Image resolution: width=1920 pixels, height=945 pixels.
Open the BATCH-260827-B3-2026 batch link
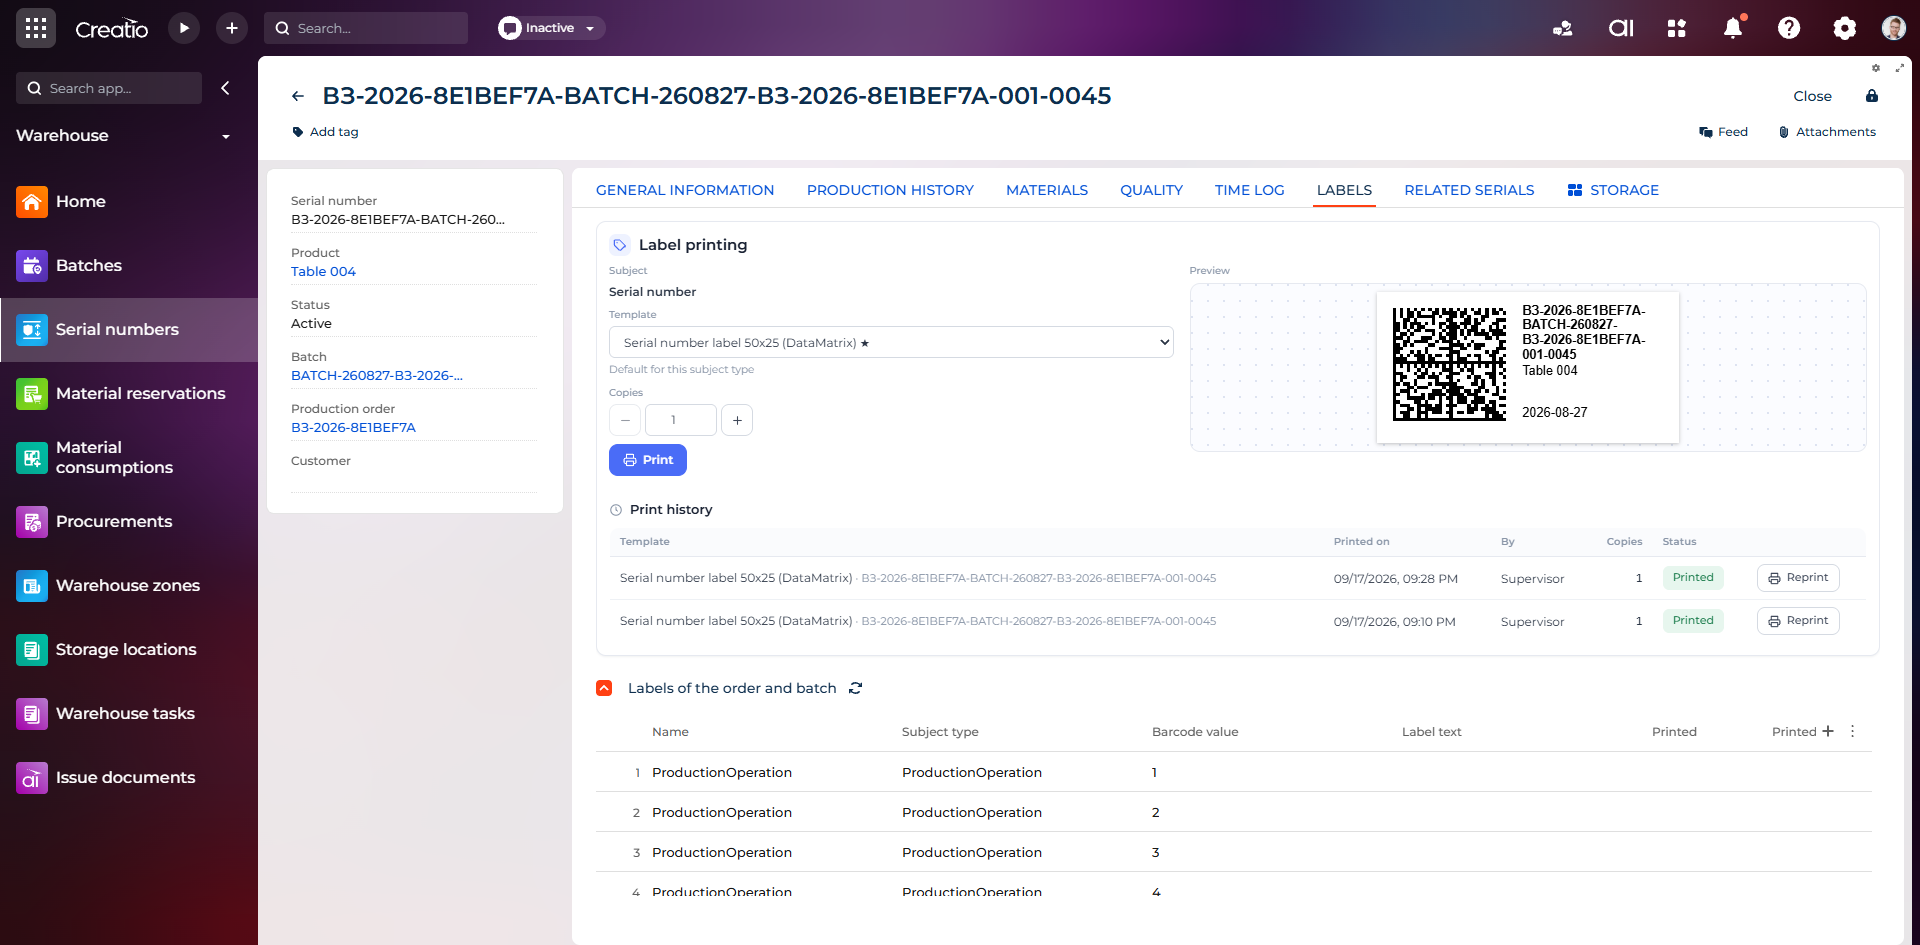pos(377,375)
